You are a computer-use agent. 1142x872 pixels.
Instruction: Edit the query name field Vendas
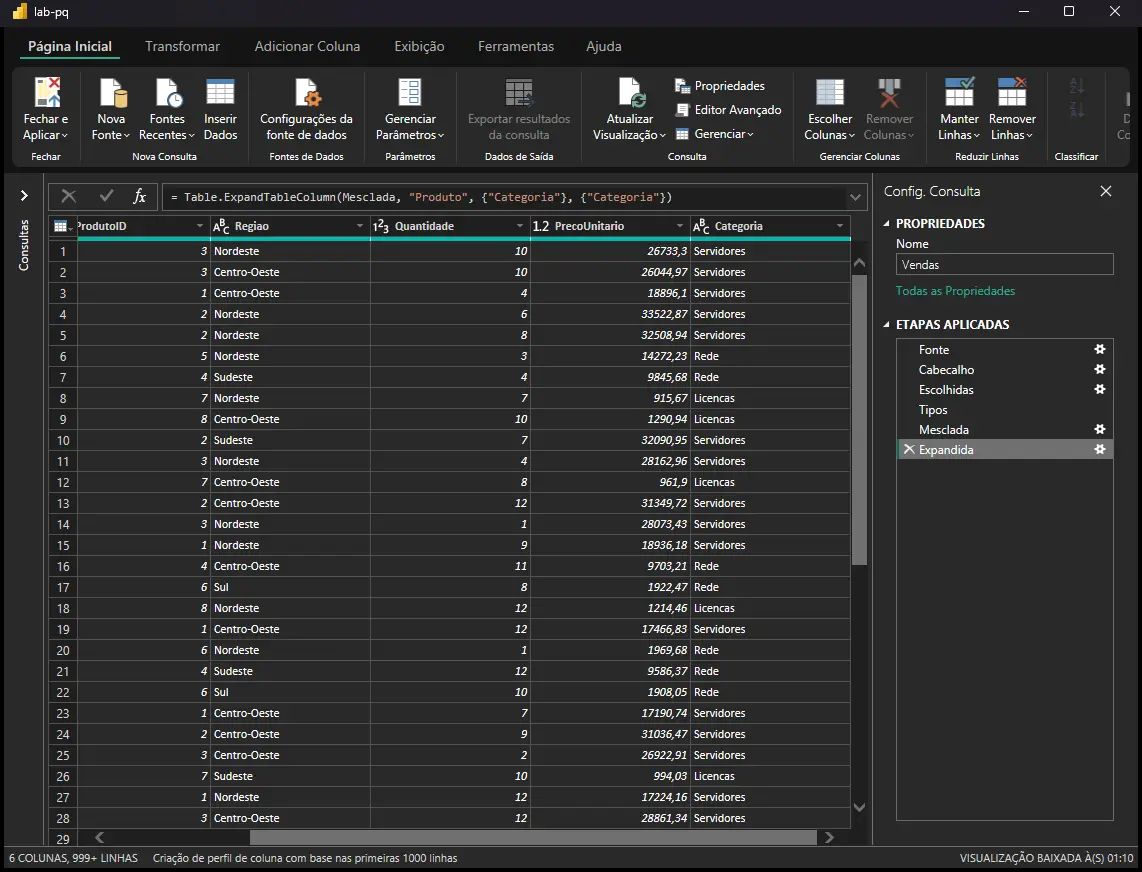click(x=1004, y=264)
